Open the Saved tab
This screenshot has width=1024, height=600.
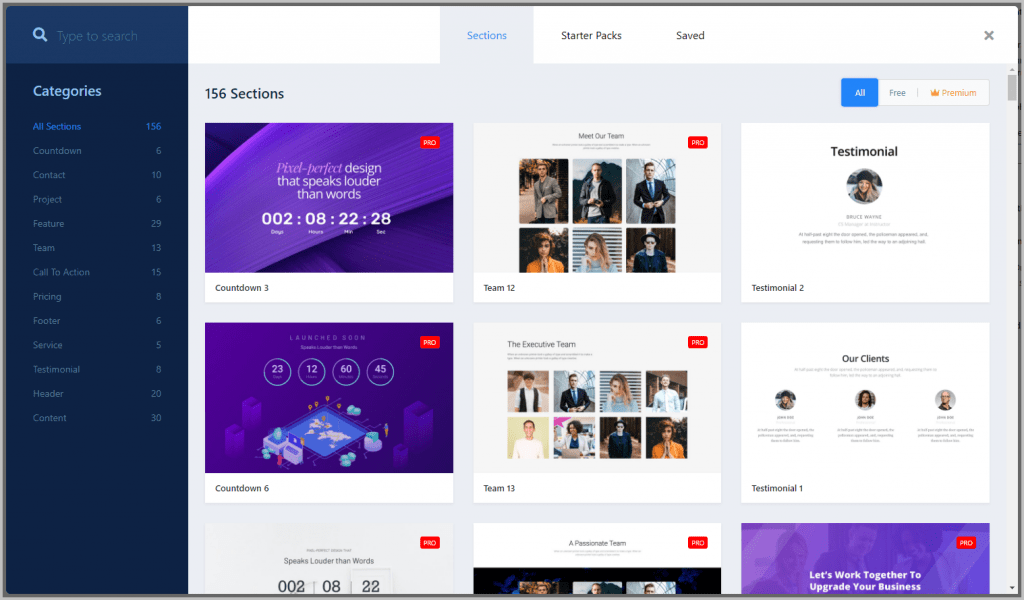click(690, 35)
